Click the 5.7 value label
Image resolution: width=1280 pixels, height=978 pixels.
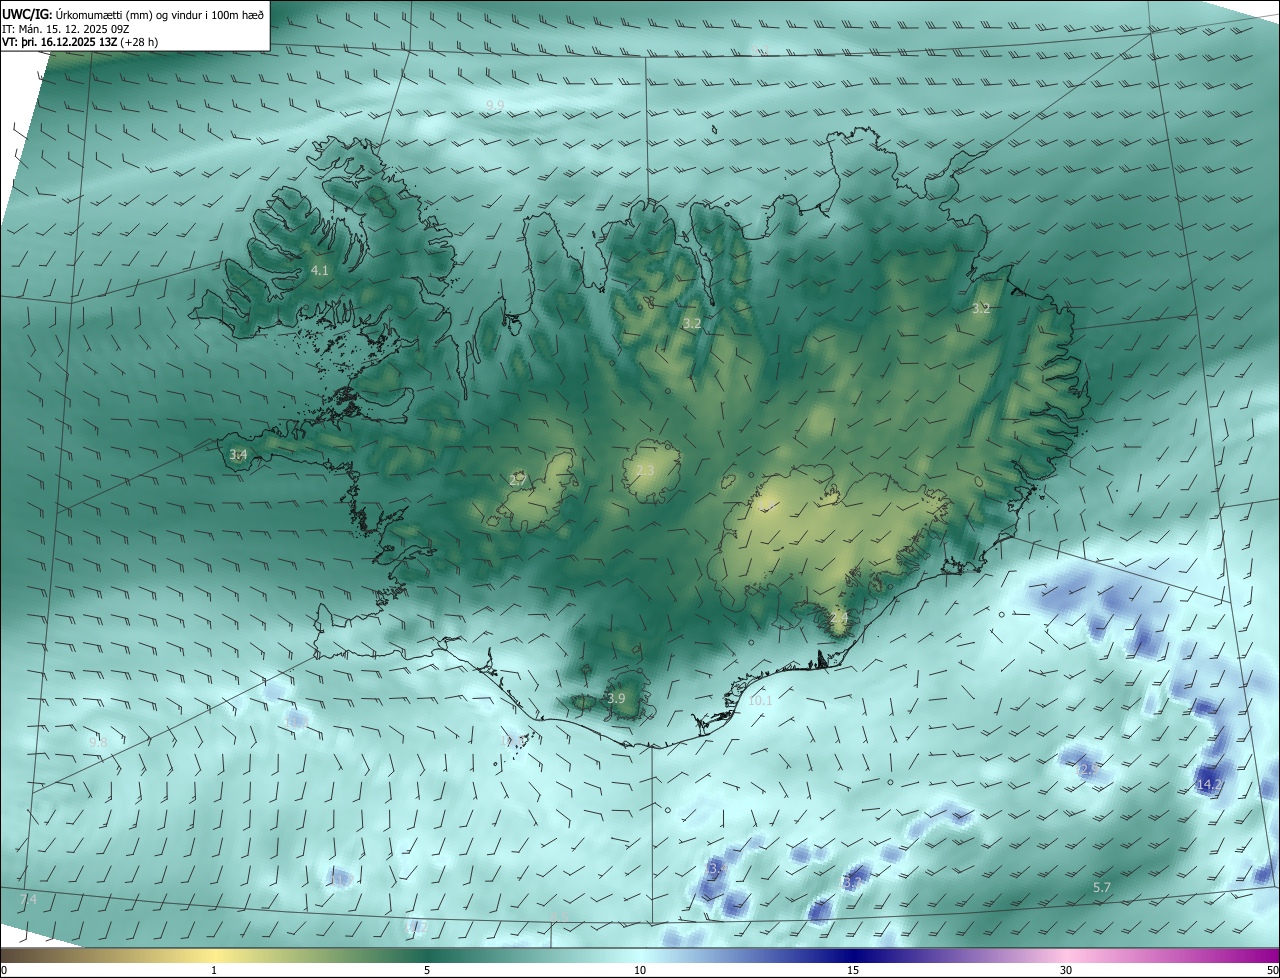[x=1102, y=888]
